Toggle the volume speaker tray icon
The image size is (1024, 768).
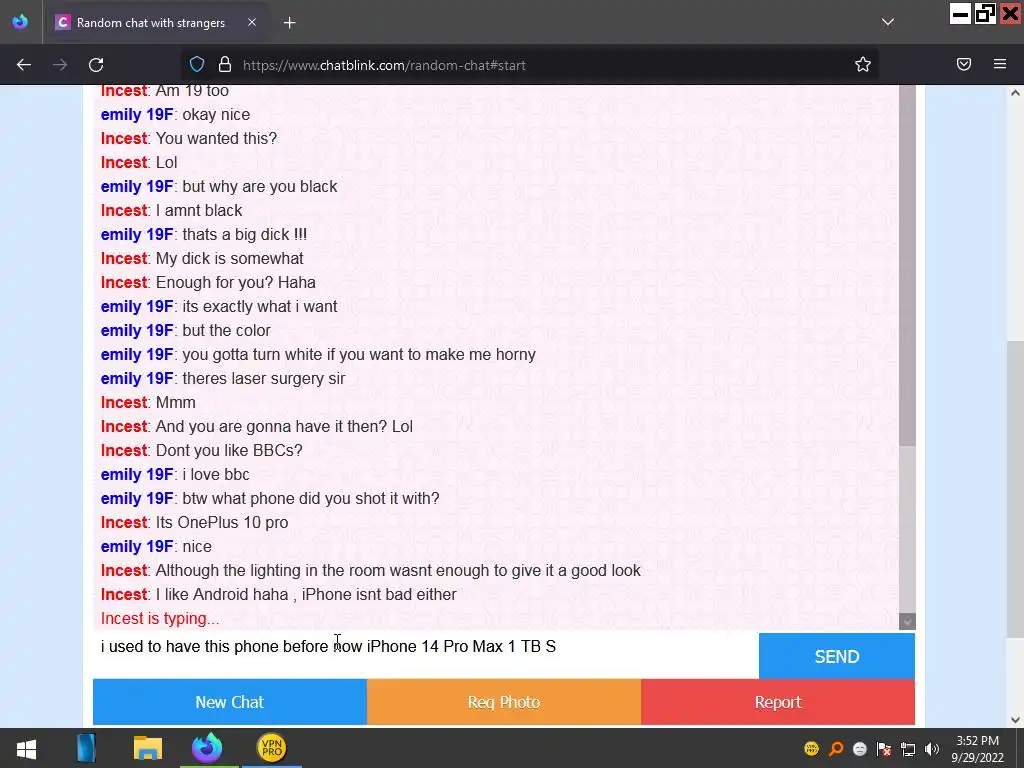pyautogui.click(x=932, y=749)
